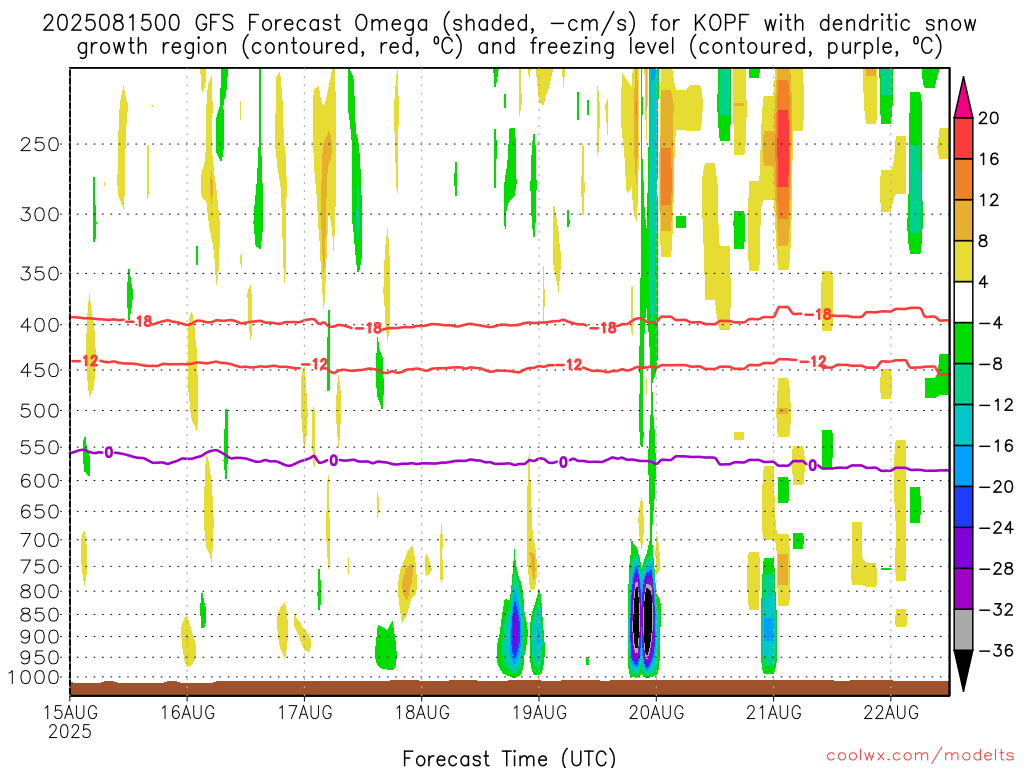Click the coolwx.com/modelts link text
1024x768 pixels.
[920, 756]
